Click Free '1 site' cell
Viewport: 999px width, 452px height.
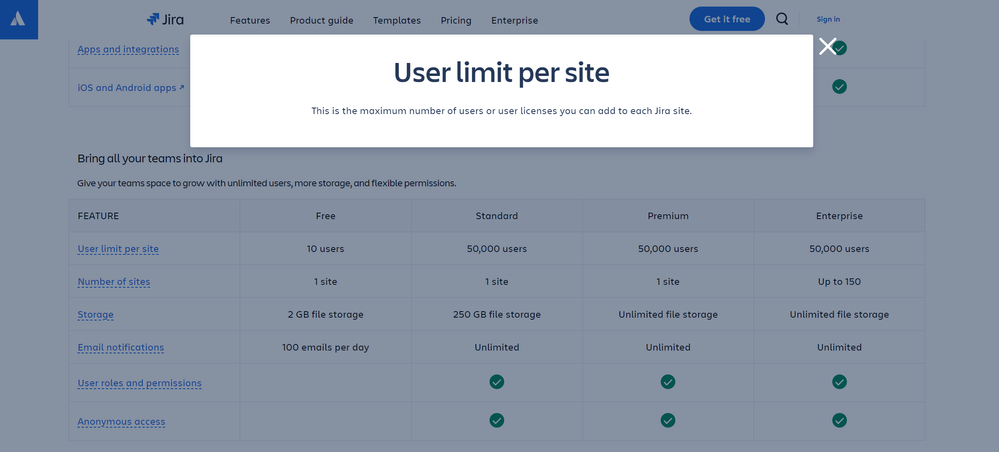326,281
